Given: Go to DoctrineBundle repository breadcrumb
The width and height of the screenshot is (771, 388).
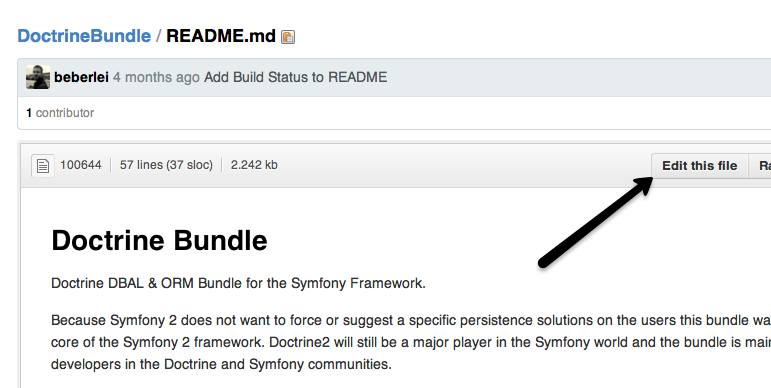Looking at the screenshot, I should [x=84, y=36].
